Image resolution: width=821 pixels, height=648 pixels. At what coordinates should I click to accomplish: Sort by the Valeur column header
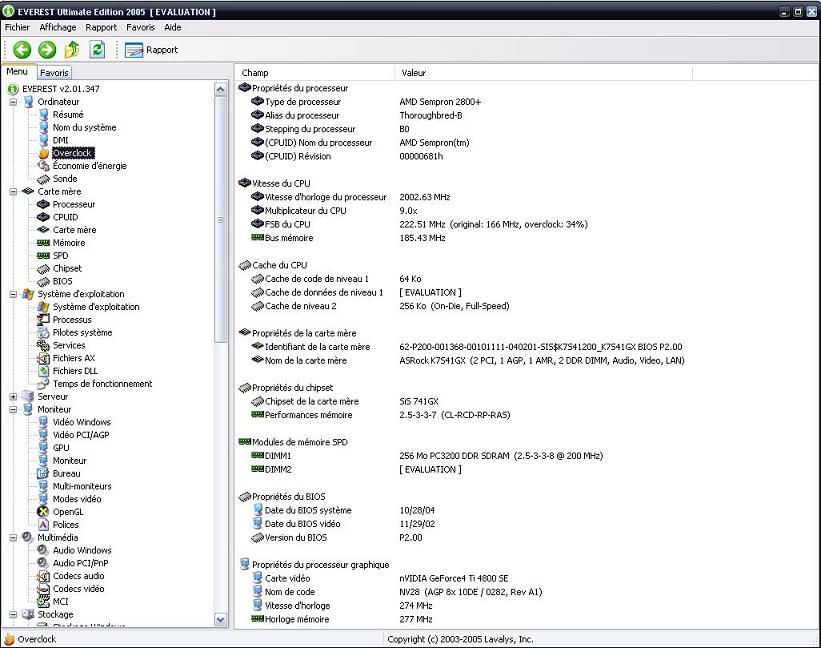543,73
